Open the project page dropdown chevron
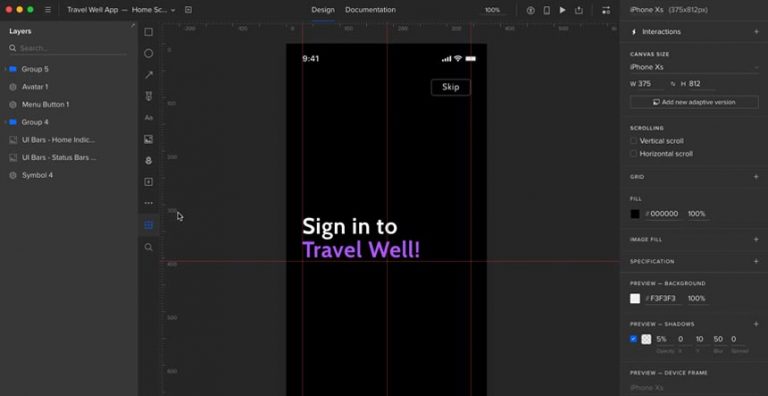Viewport: 768px width, 396px height. [x=173, y=10]
